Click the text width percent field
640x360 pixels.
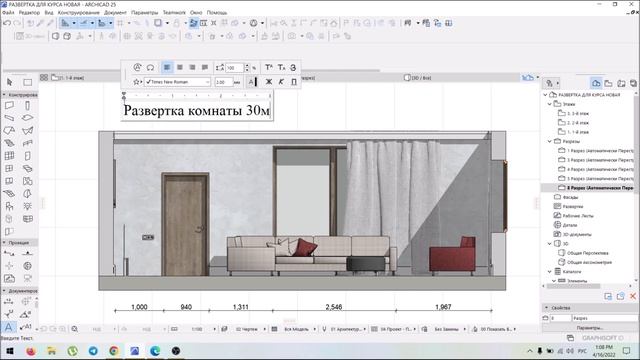(234, 68)
